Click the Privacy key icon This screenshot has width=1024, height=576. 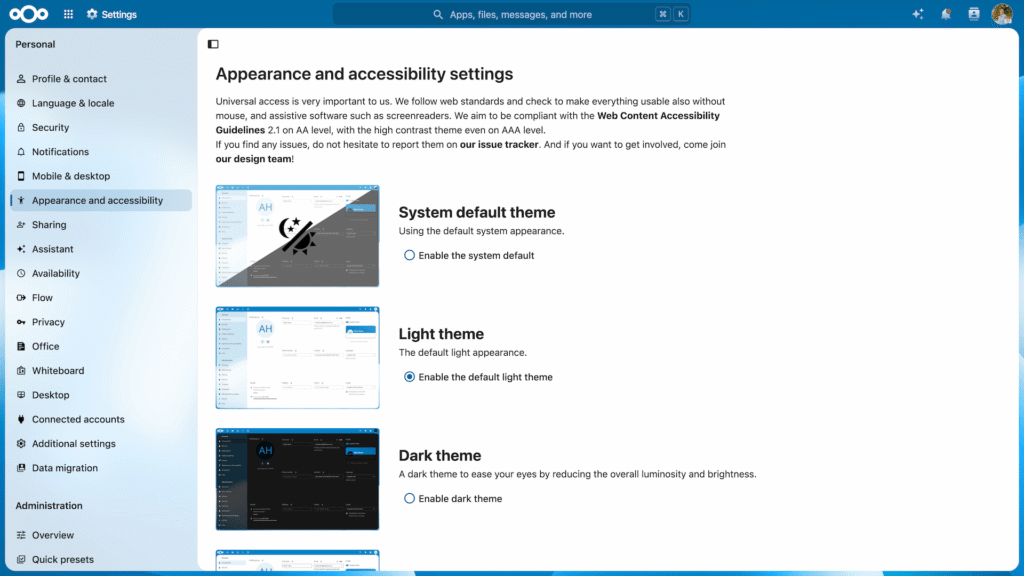pos(21,322)
